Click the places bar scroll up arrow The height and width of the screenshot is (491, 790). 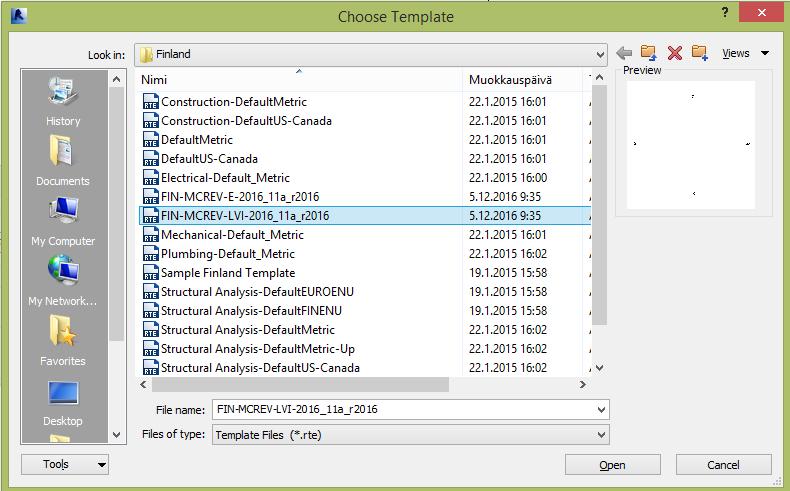(116, 79)
